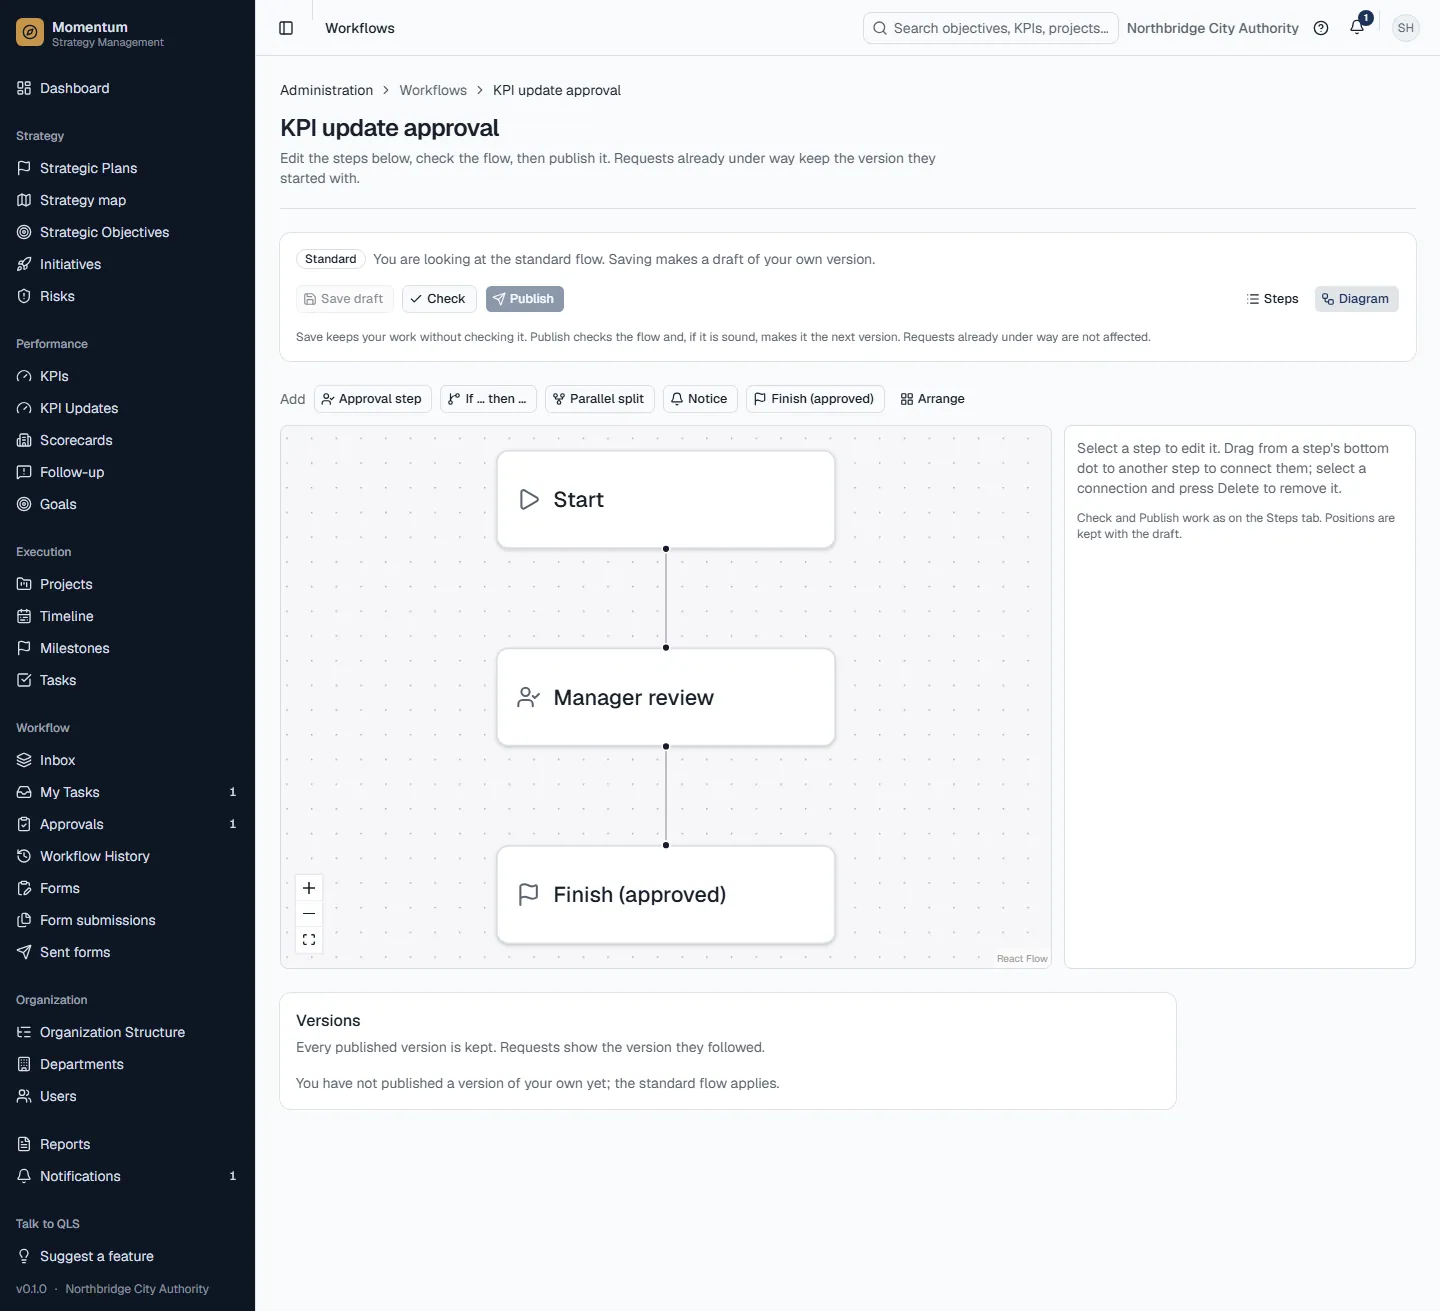
Task: Open Risks in the sidebar
Action: tap(128, 296)
